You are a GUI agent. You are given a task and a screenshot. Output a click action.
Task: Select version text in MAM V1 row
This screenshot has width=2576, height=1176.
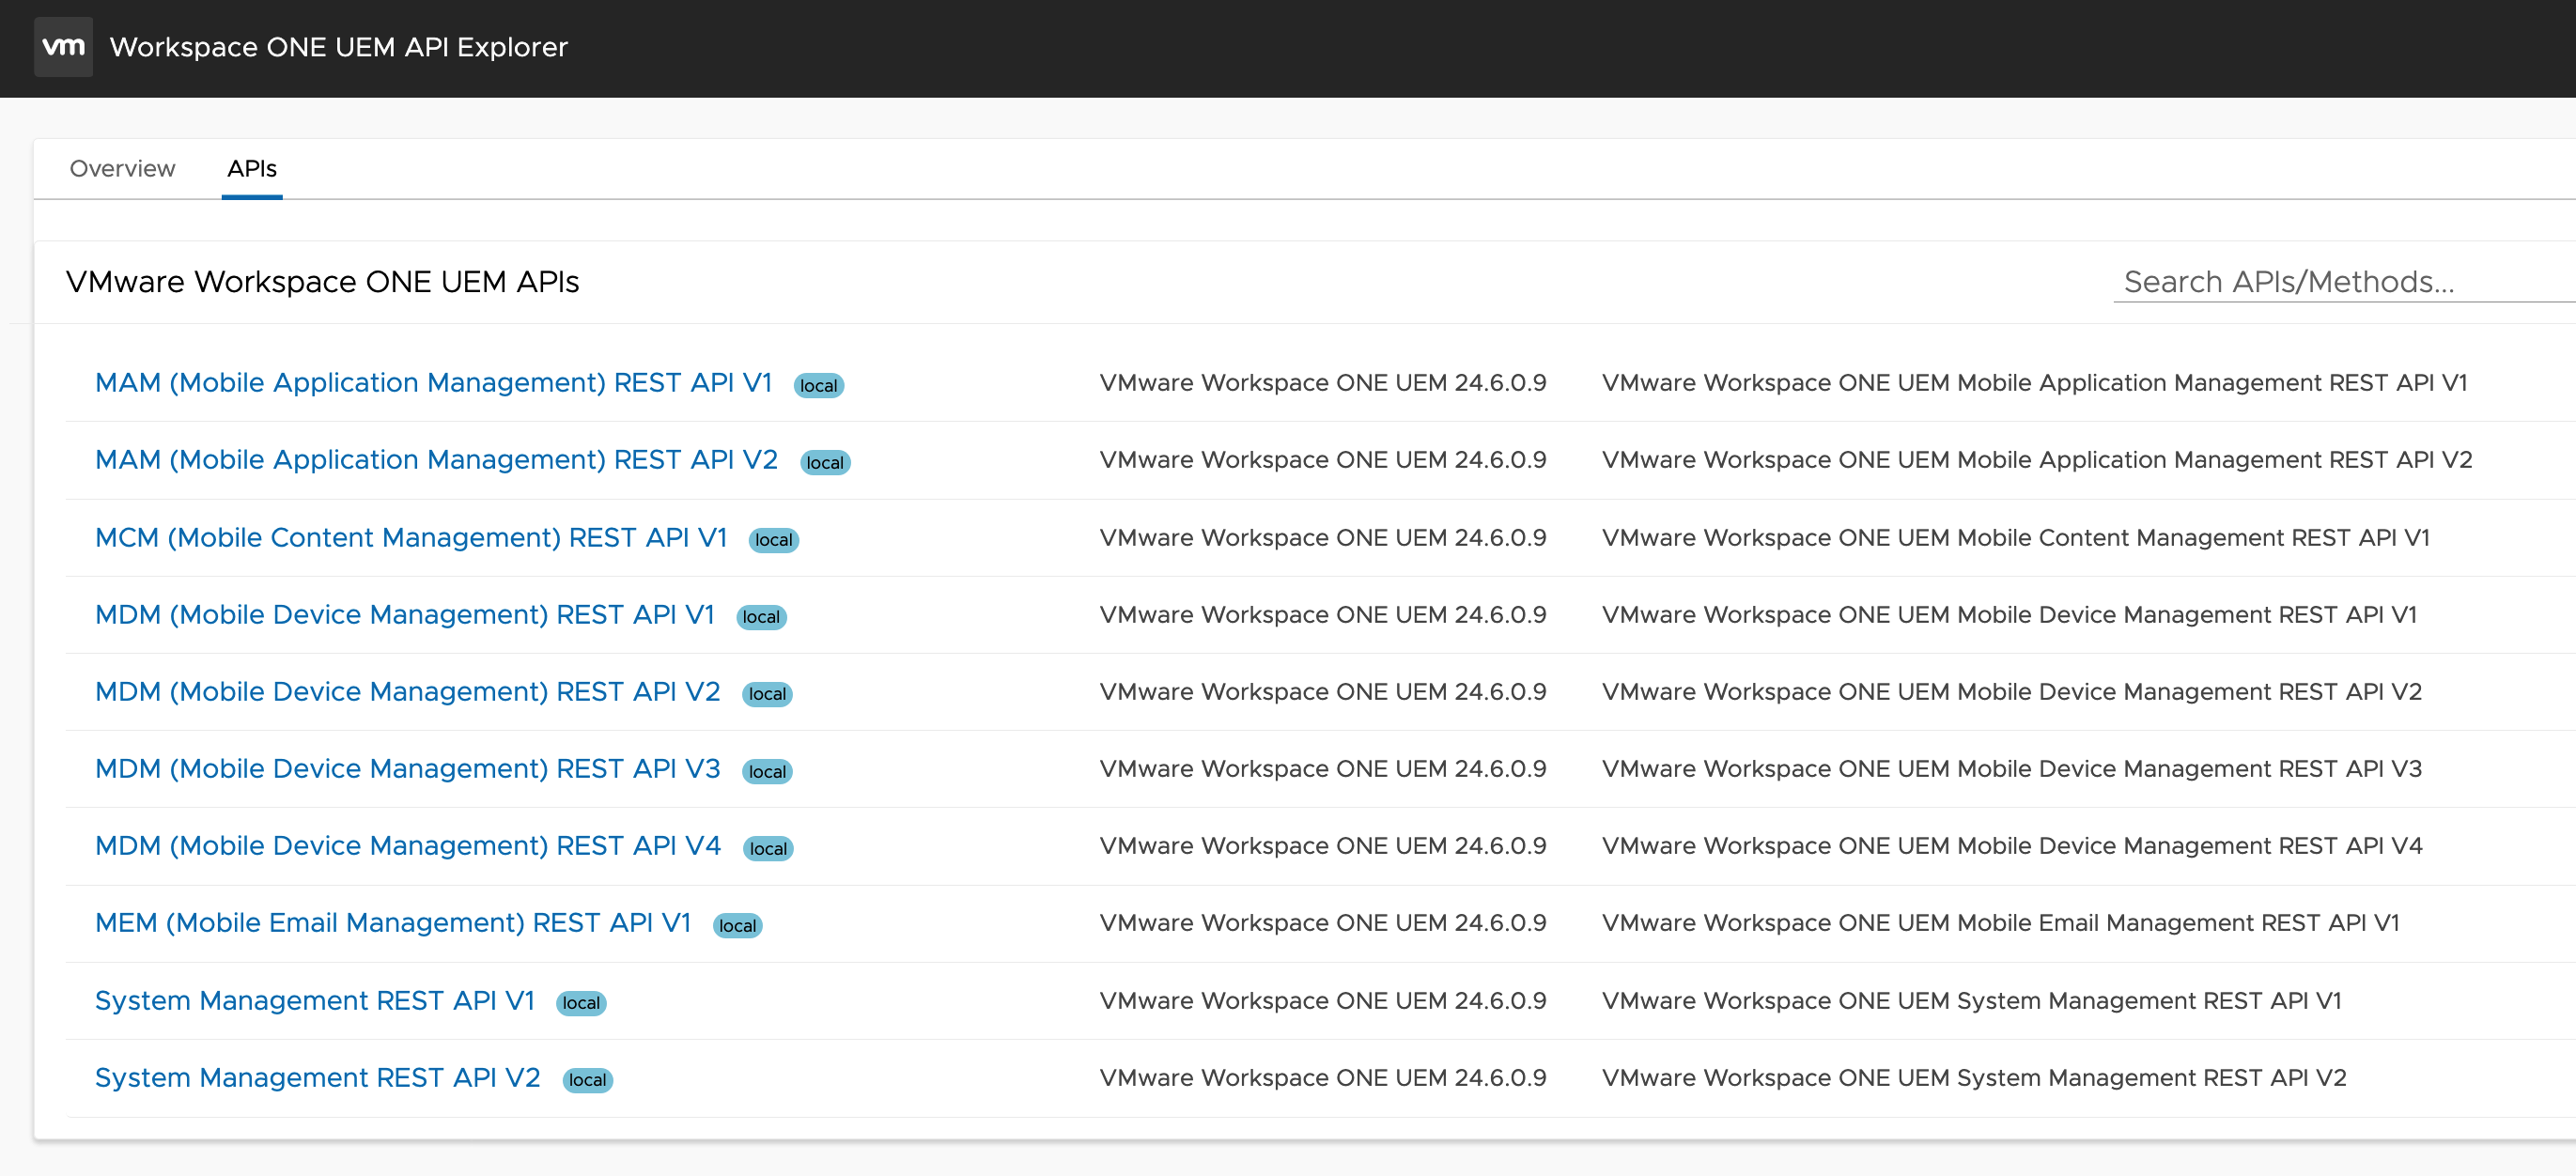(1323, 383)
